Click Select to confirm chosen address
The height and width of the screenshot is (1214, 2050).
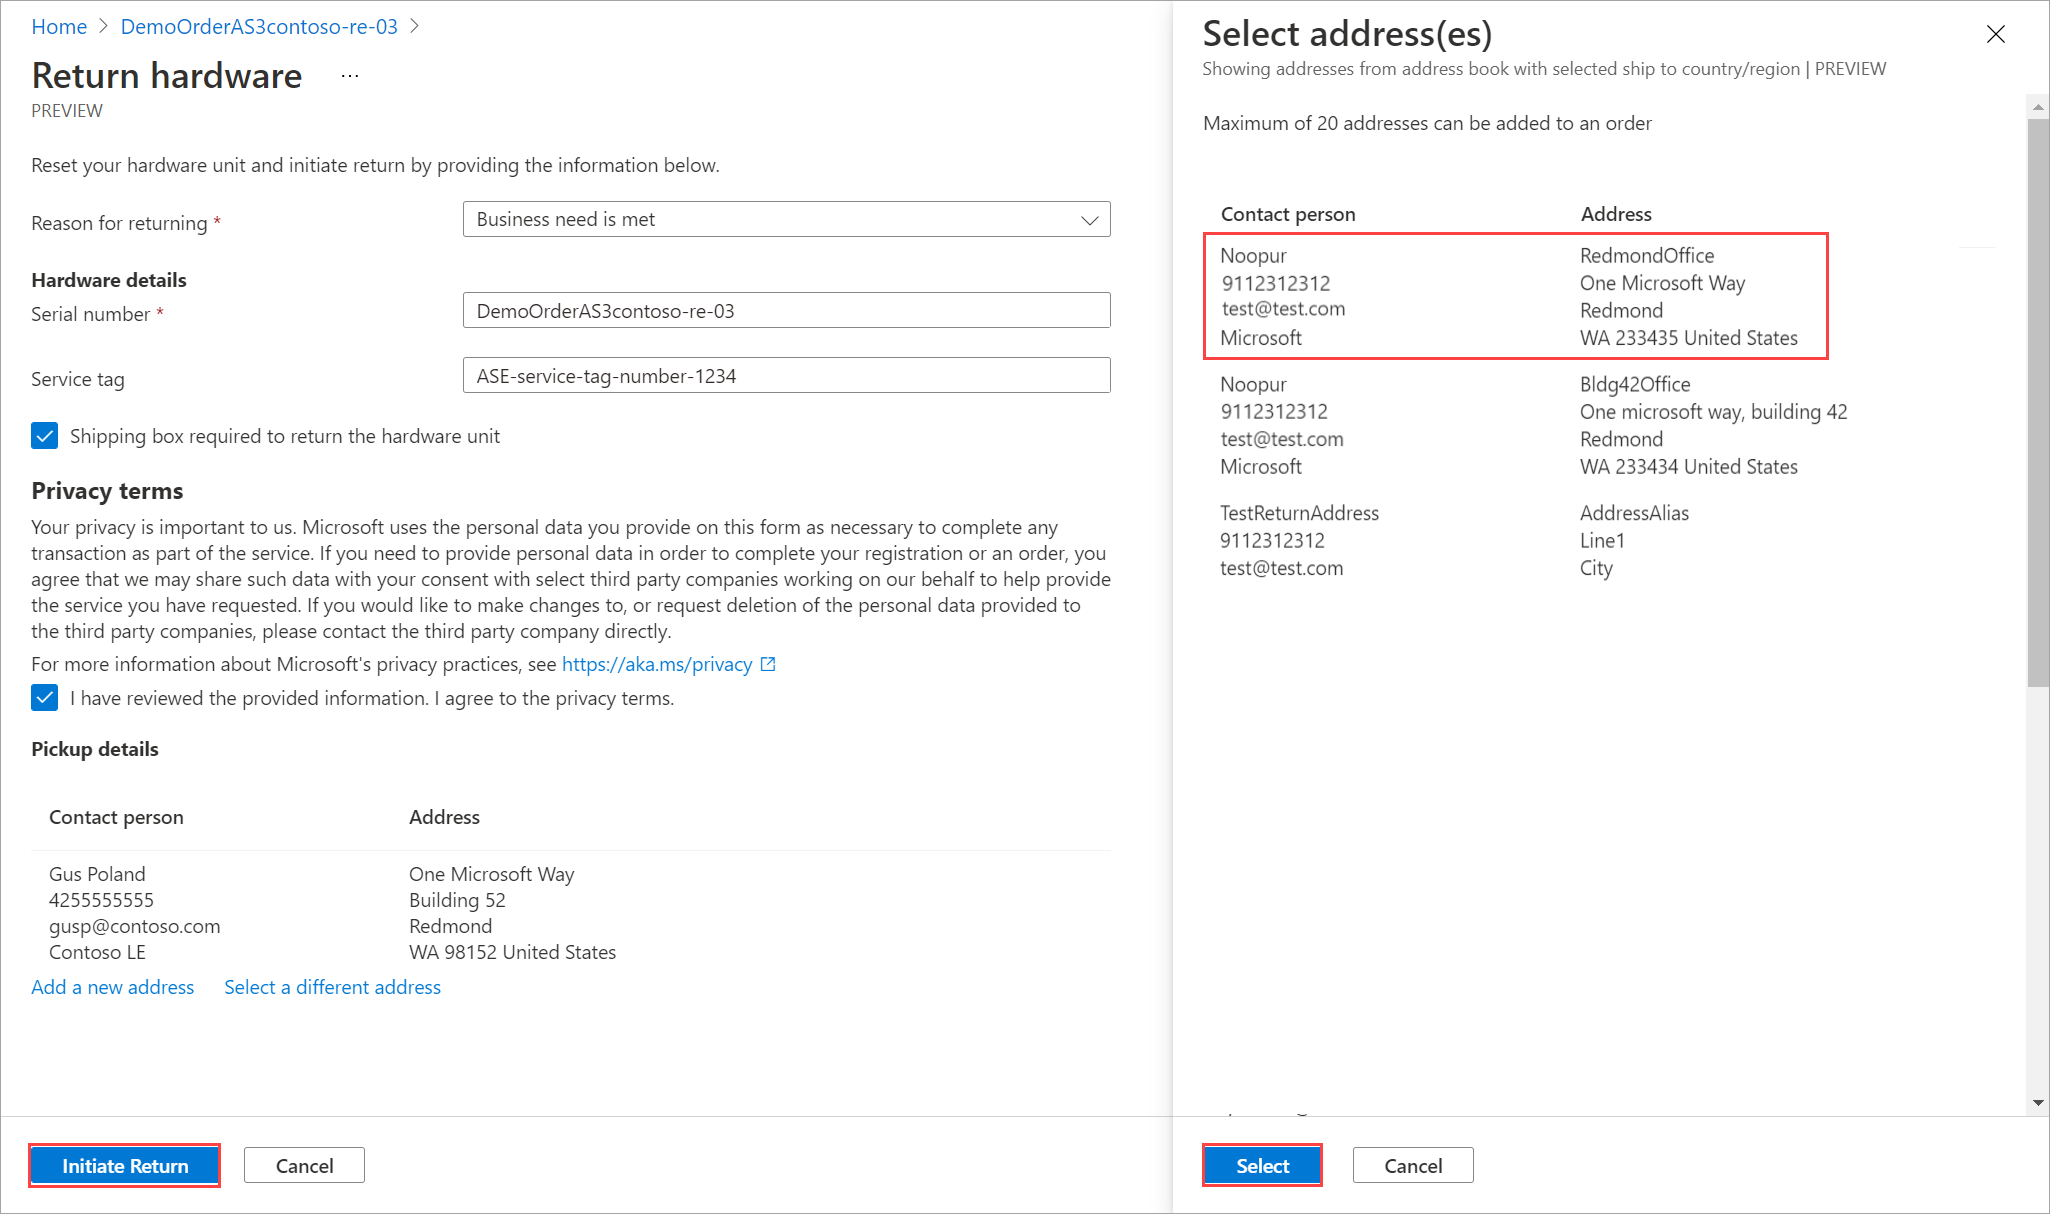pyautogui.click(x=1261, y=1165)
